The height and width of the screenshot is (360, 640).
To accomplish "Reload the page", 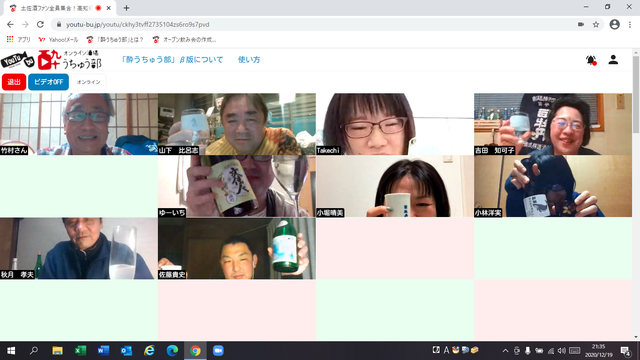I will coord(40,24).
